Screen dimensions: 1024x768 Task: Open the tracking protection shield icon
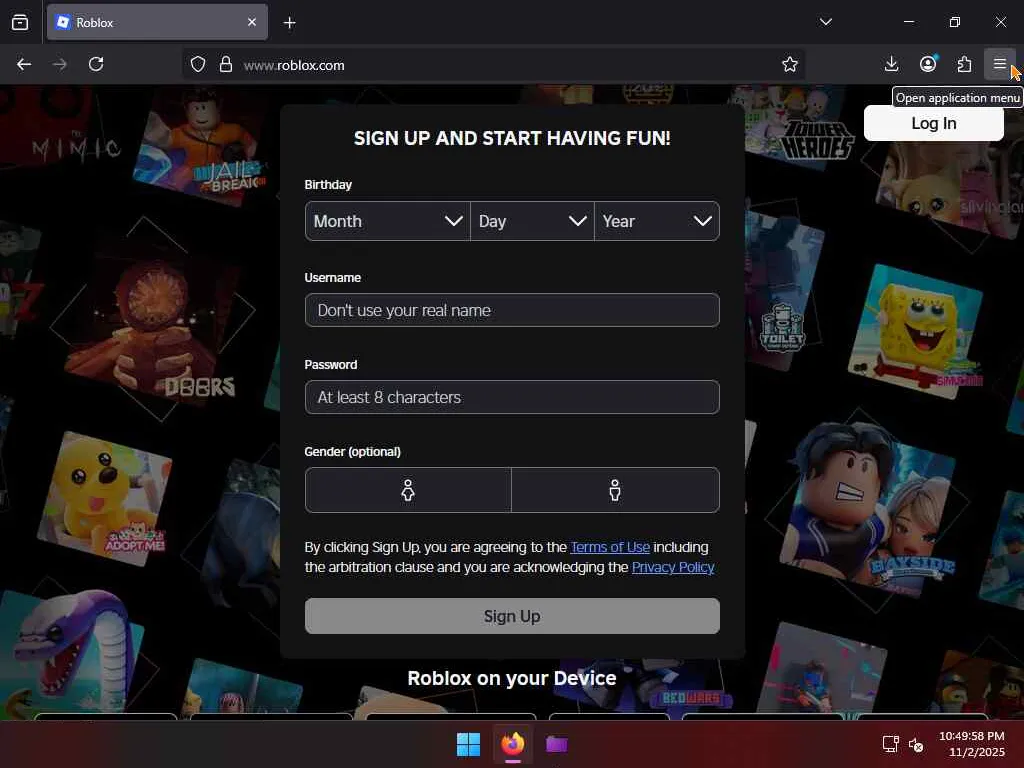point(198,65)
